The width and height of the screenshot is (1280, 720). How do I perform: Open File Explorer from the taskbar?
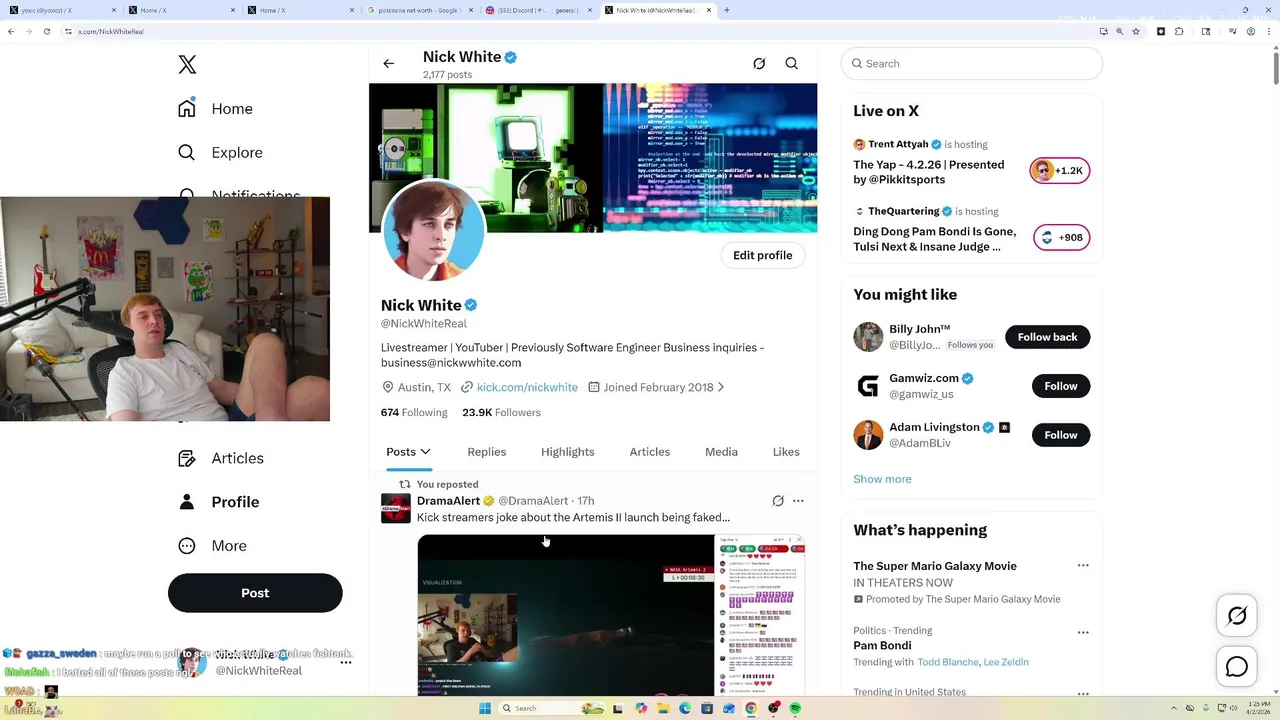pyautogui.click(x=663, y=708)
